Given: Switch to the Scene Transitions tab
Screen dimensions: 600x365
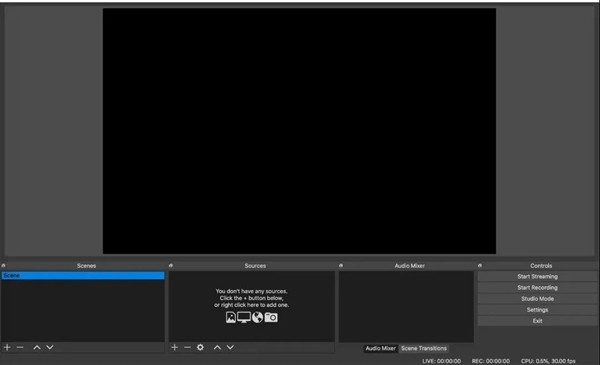Looking at the screenshot, I should (424, 348).
